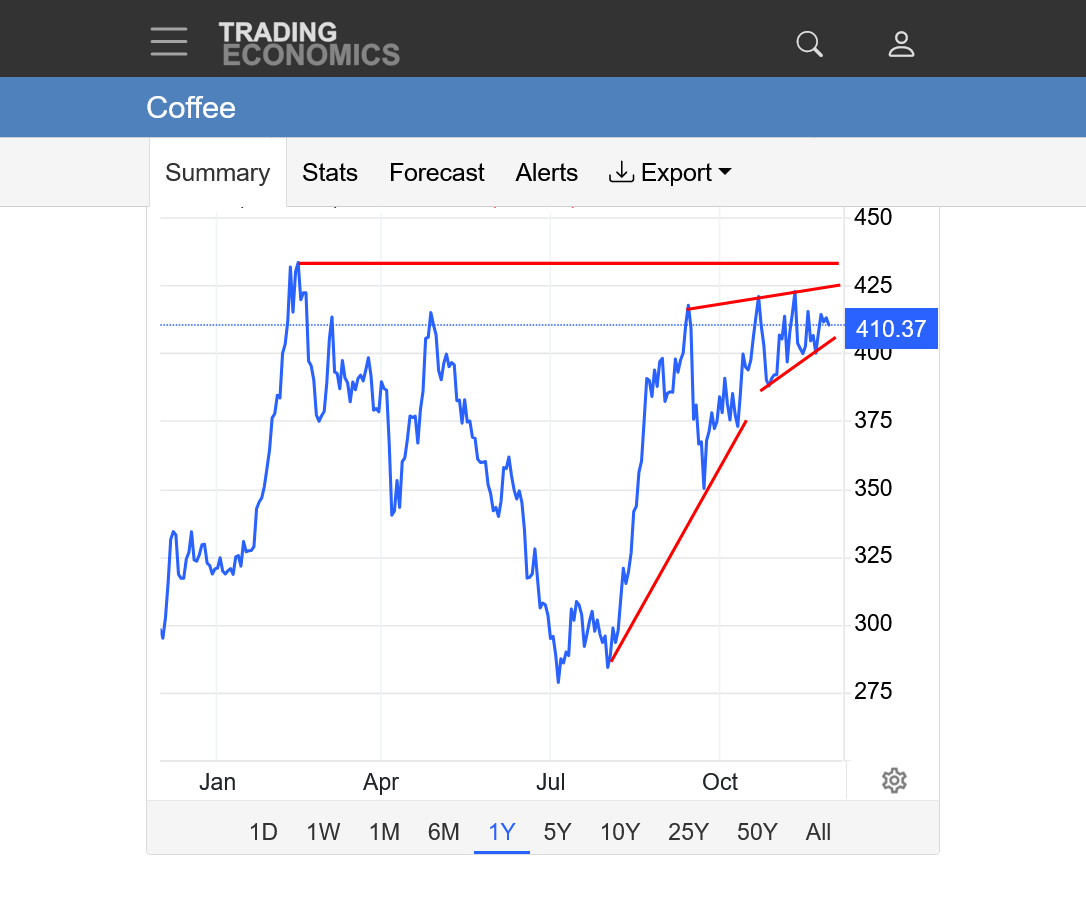Click the Trading Economics logo
The image size is (1086, 901).
pyautogui.click(x=308, y=44)
